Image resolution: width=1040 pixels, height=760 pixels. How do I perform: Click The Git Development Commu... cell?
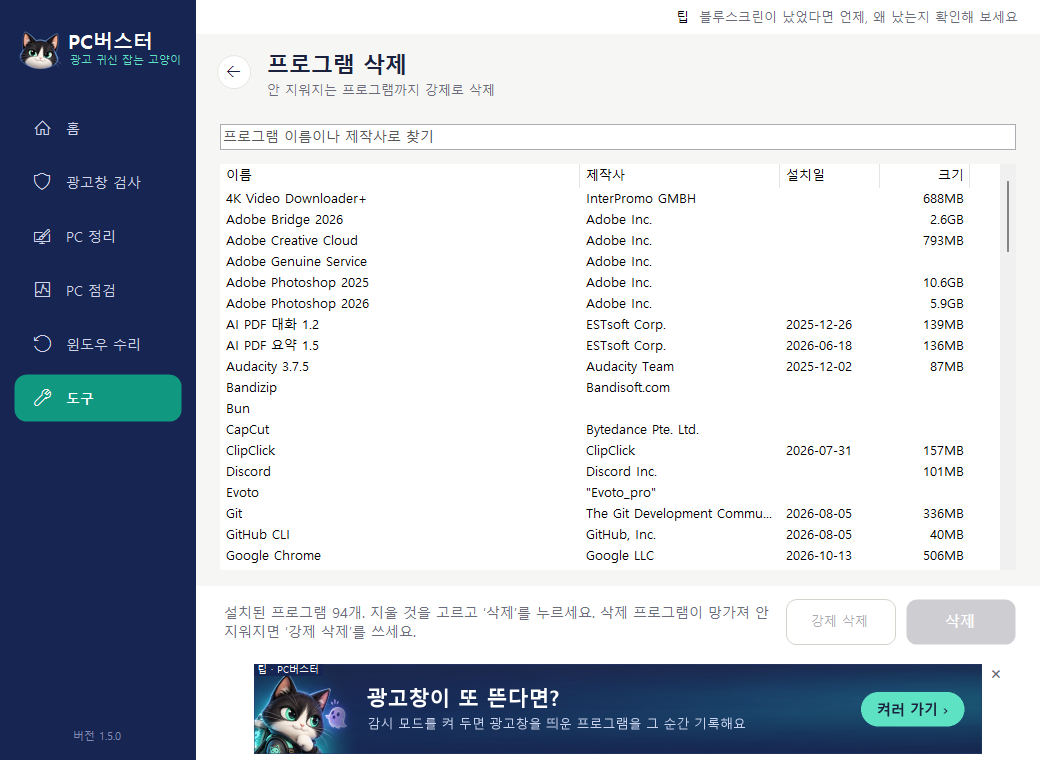pos(679,513)
